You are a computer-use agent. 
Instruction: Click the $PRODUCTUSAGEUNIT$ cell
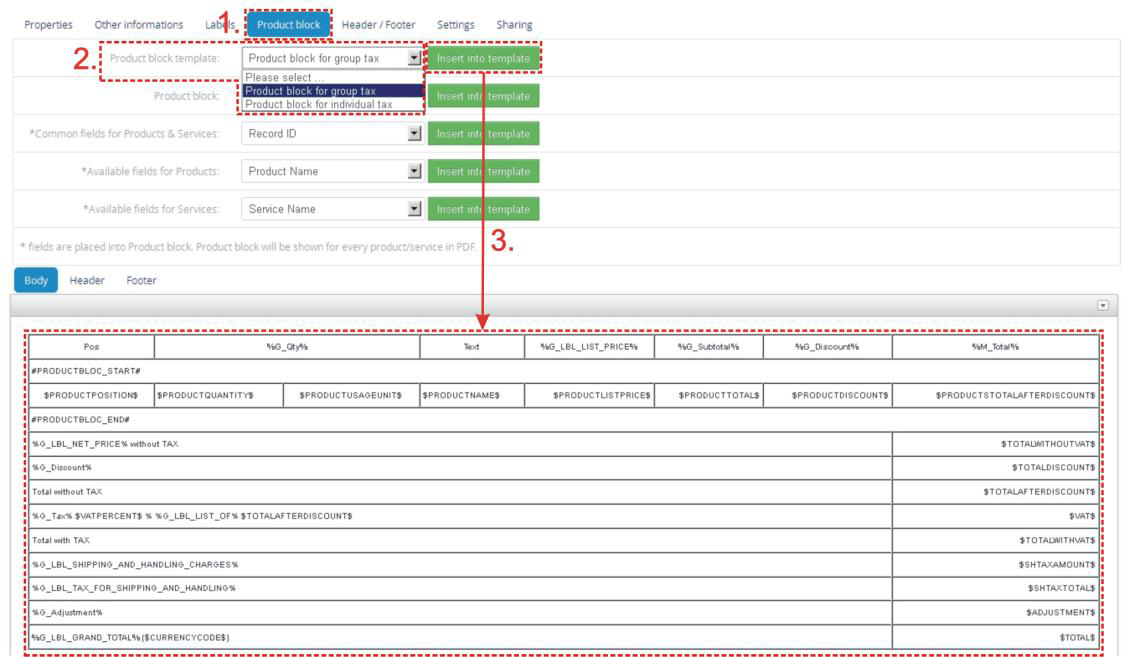click(351, 395)
